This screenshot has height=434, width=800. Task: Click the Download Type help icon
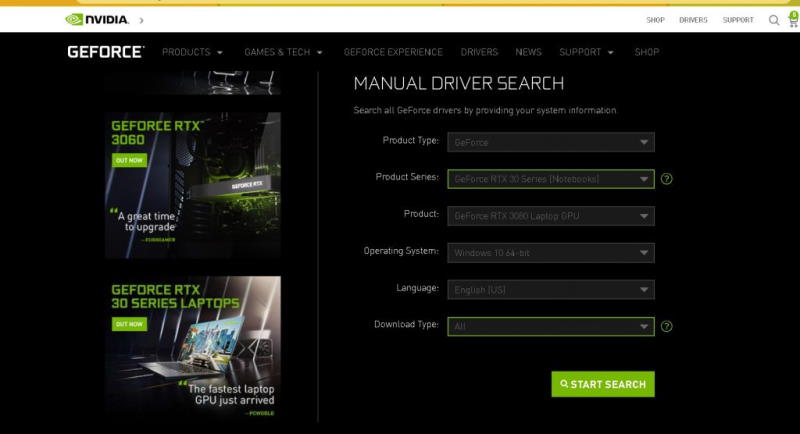click(x=666, y=326)
